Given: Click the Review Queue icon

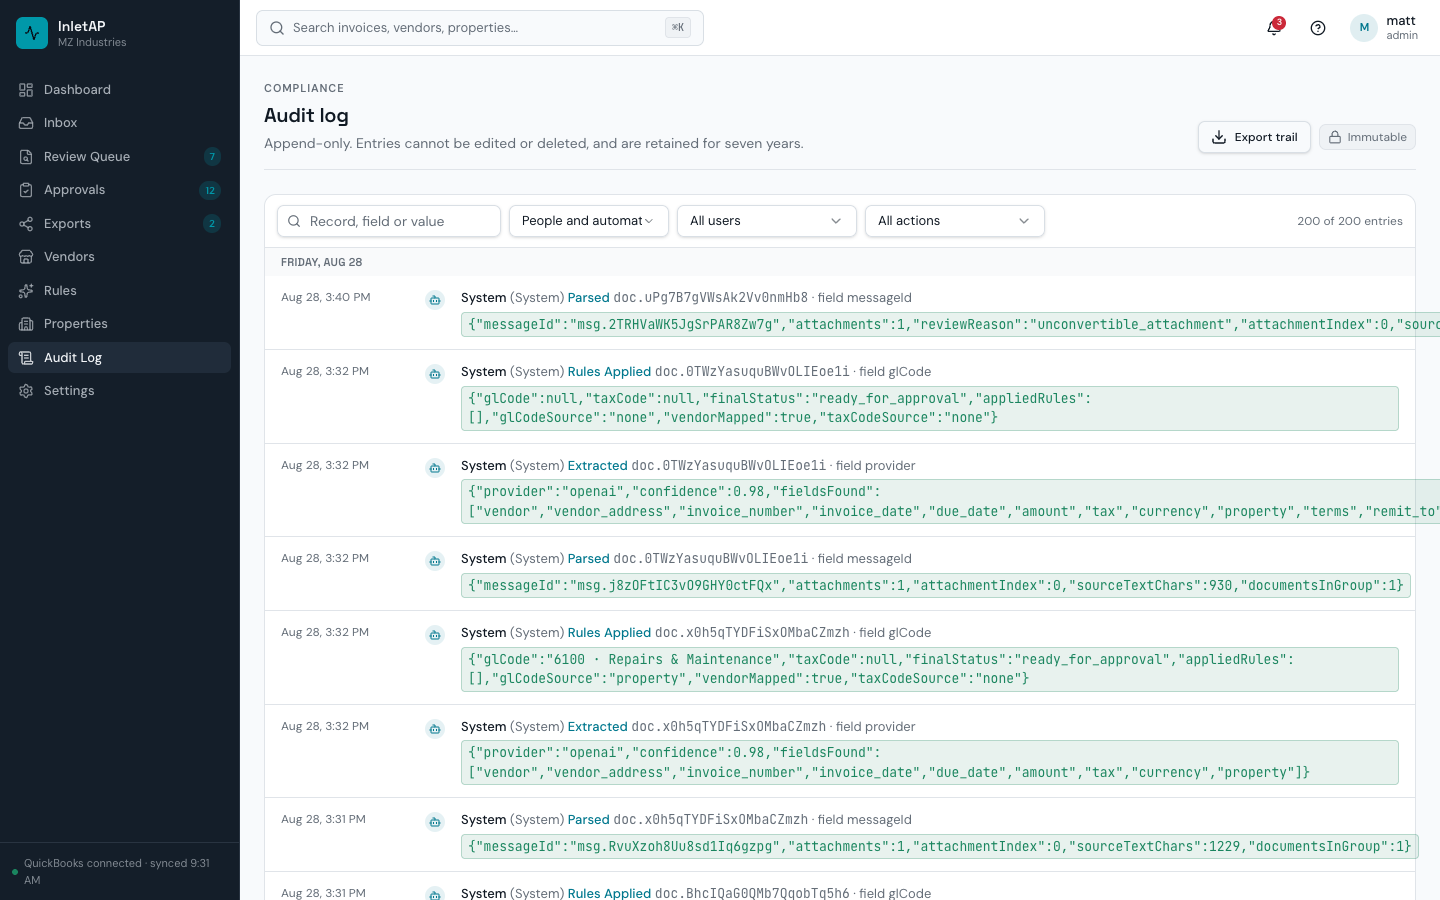Looking at the screenshot, I should click(x=26, y=157).
